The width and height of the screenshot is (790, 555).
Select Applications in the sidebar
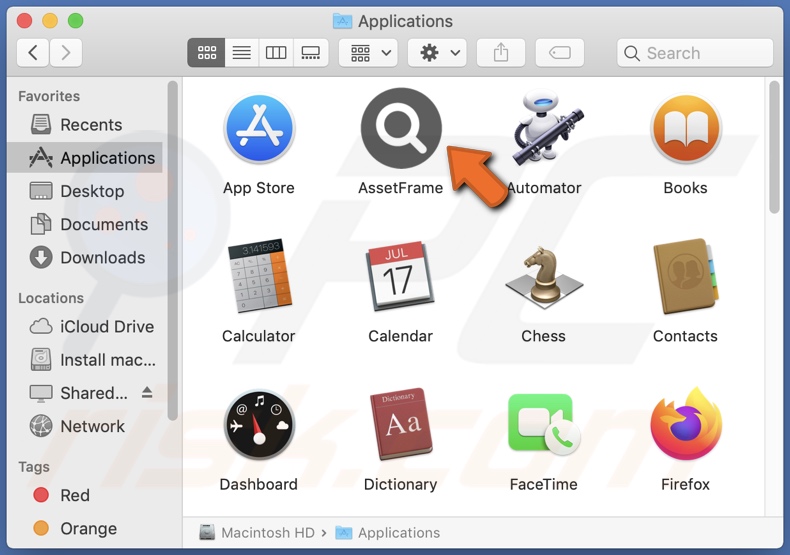coord(85,158)
